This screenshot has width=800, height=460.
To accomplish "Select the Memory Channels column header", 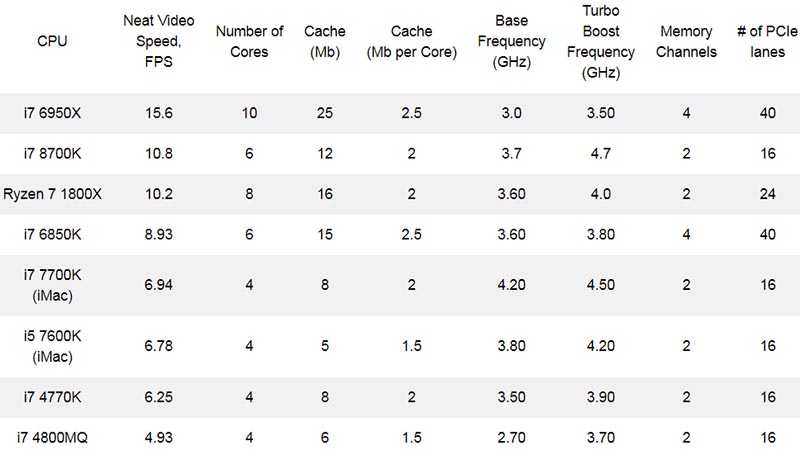I will coord(686,41).
